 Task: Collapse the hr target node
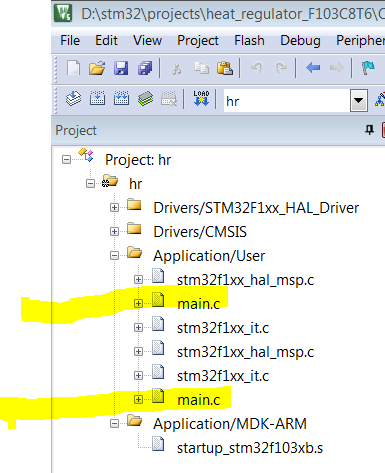click(x=90, y=184)
